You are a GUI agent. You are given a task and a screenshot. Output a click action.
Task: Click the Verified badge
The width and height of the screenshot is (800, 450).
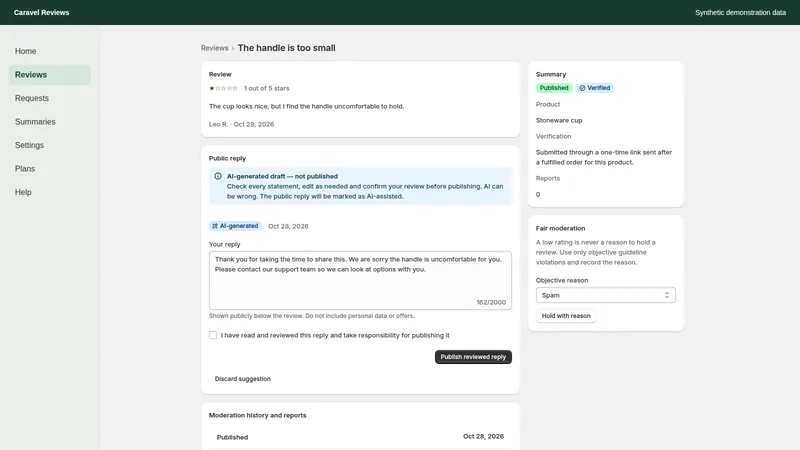coord(595,88)
